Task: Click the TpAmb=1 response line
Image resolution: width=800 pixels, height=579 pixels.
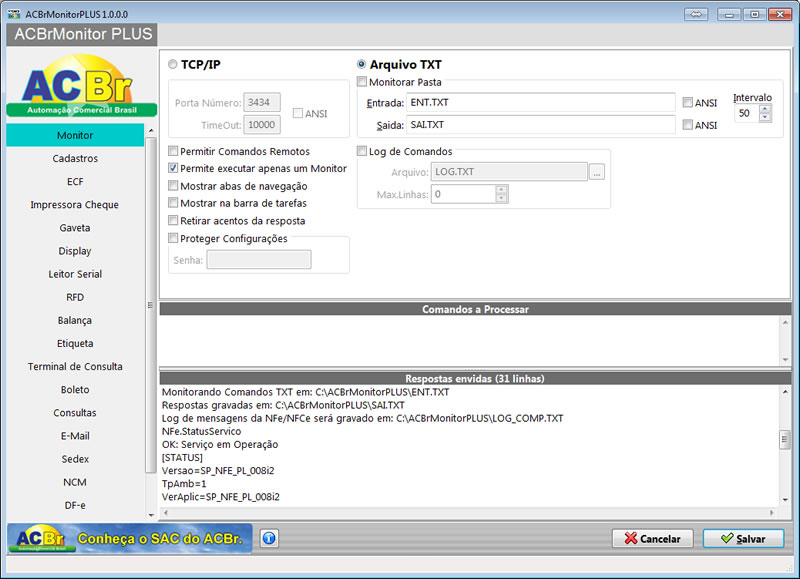Action: (x=184, y=484)
